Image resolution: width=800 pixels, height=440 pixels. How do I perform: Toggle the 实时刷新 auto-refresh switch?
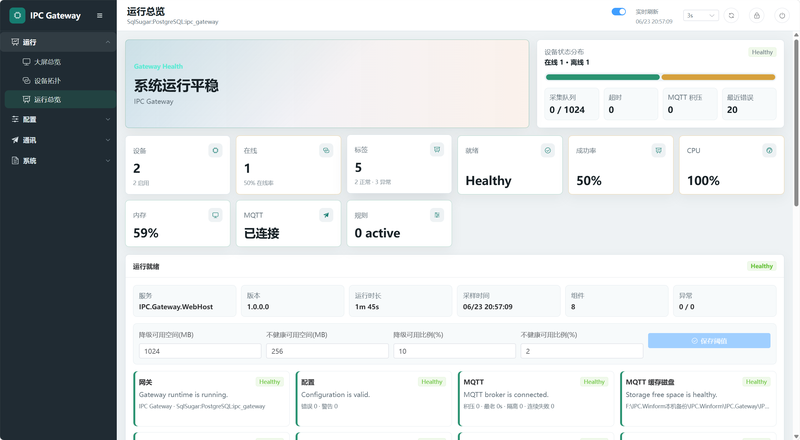pyautogui.click(x=618, y=12)
